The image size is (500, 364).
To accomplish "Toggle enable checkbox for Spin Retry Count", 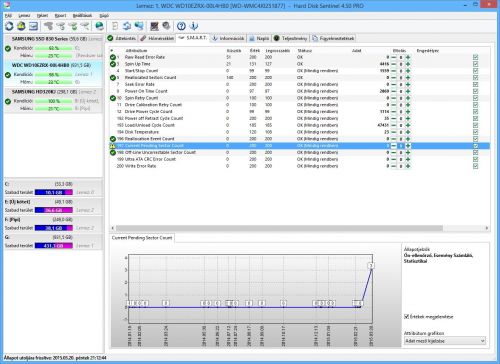I will [476, 98].
